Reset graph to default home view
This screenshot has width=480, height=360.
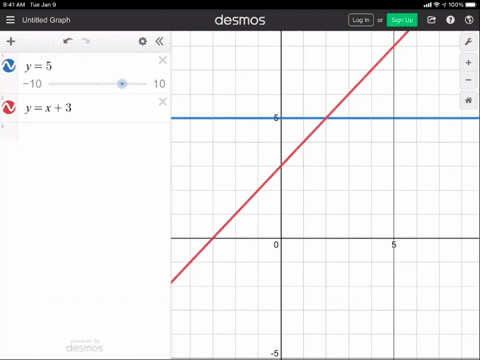click(x=468, y=100)
